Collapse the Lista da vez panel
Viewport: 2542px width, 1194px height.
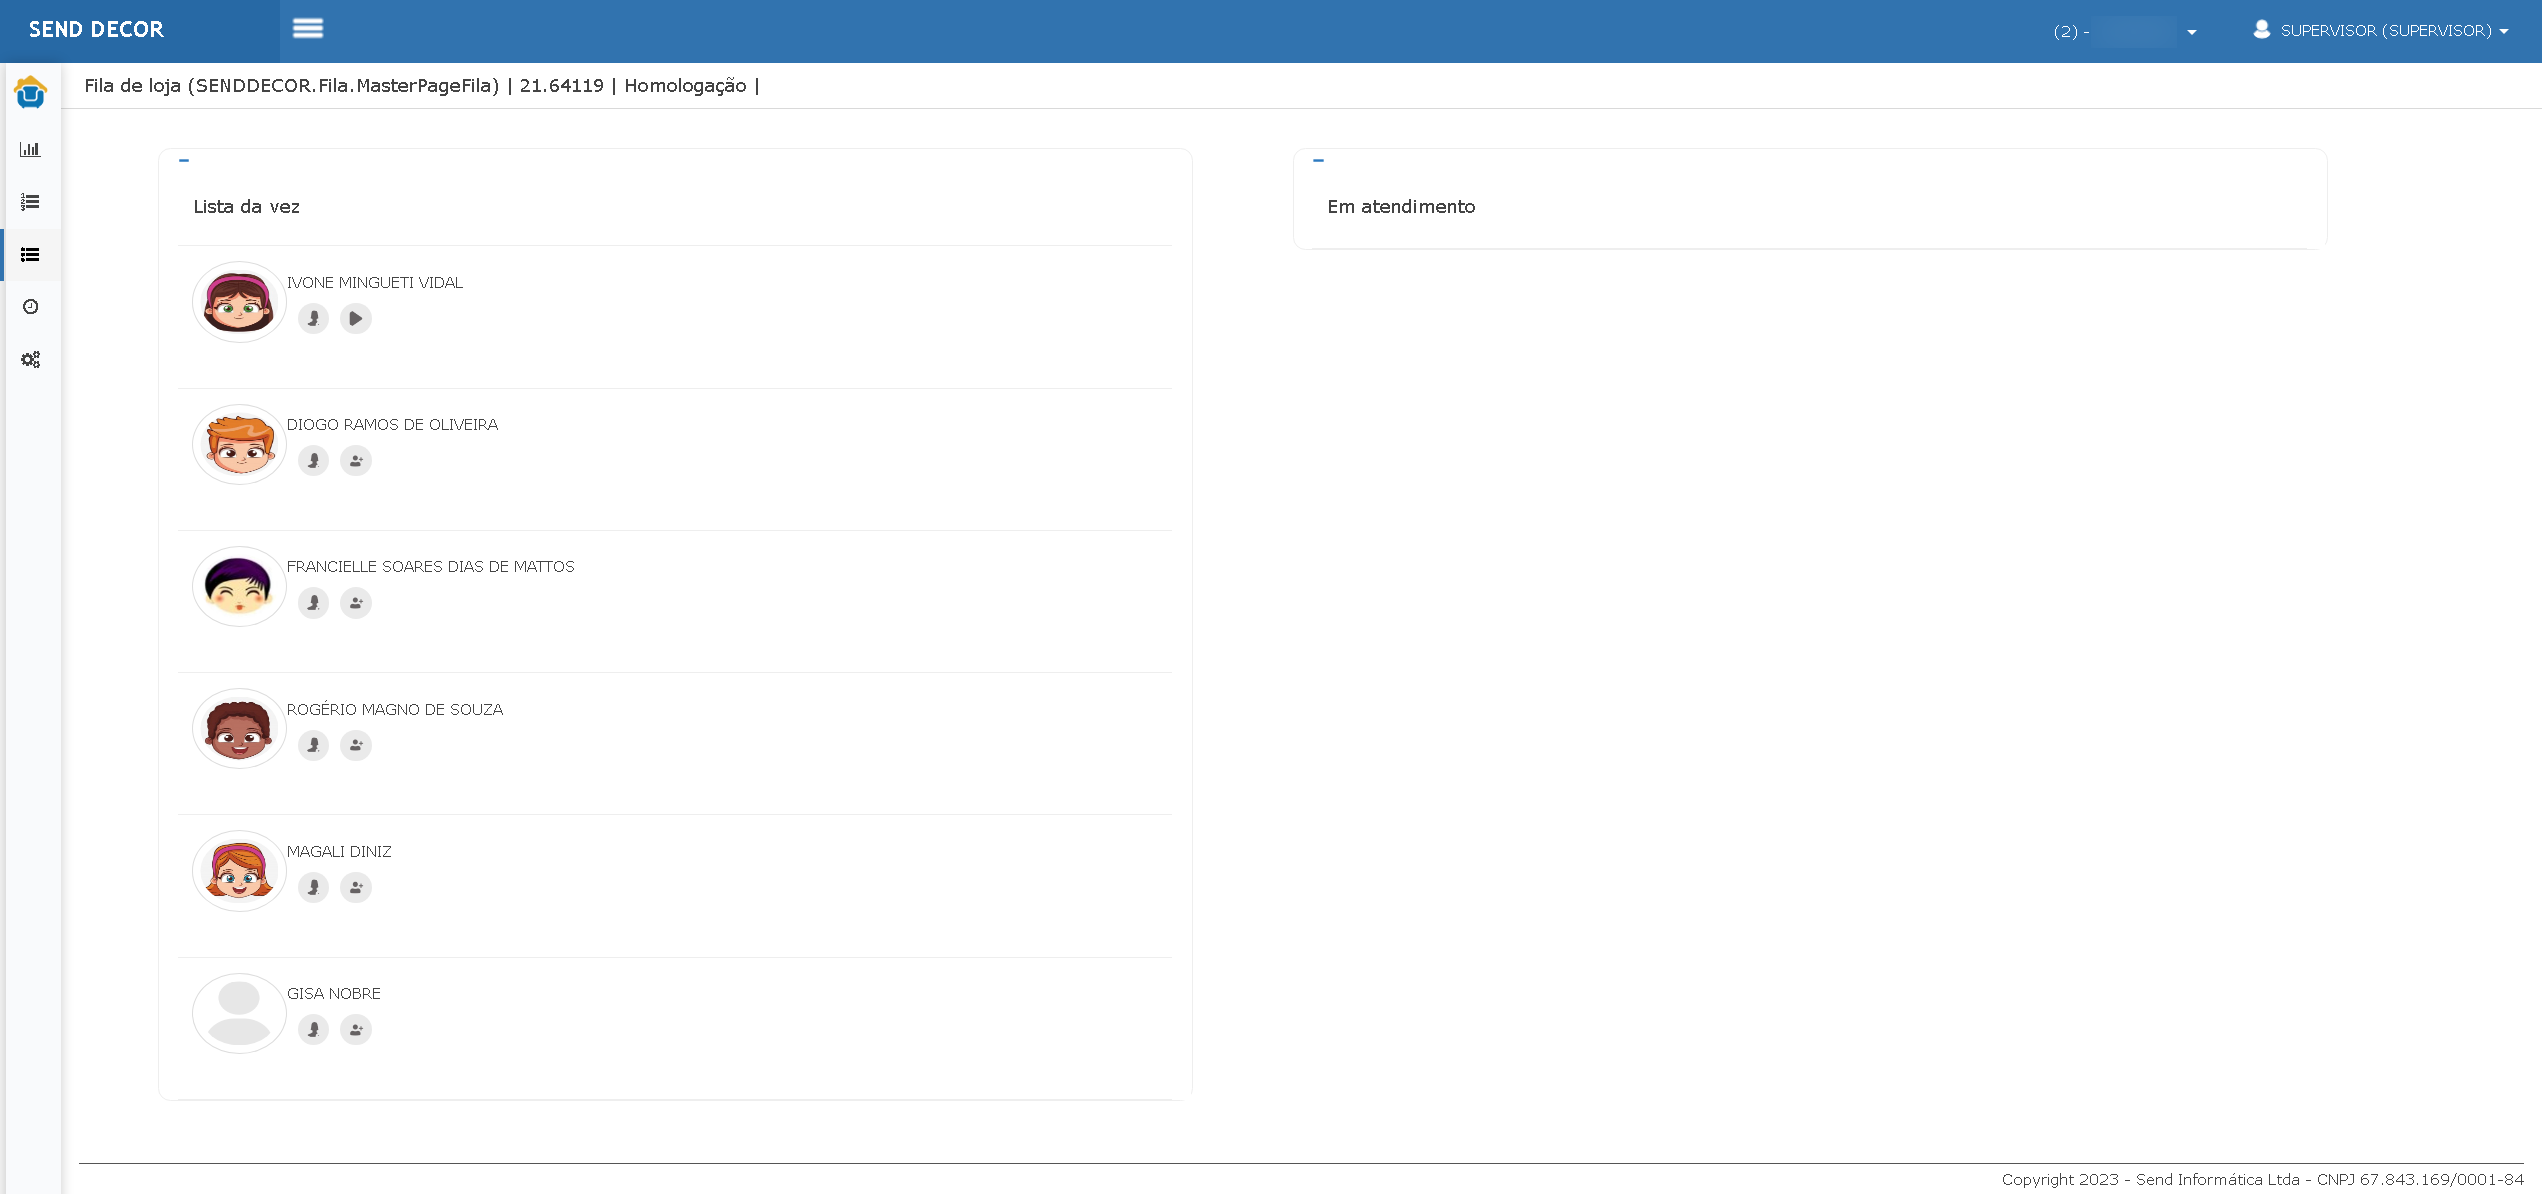[x=184, y=160]
